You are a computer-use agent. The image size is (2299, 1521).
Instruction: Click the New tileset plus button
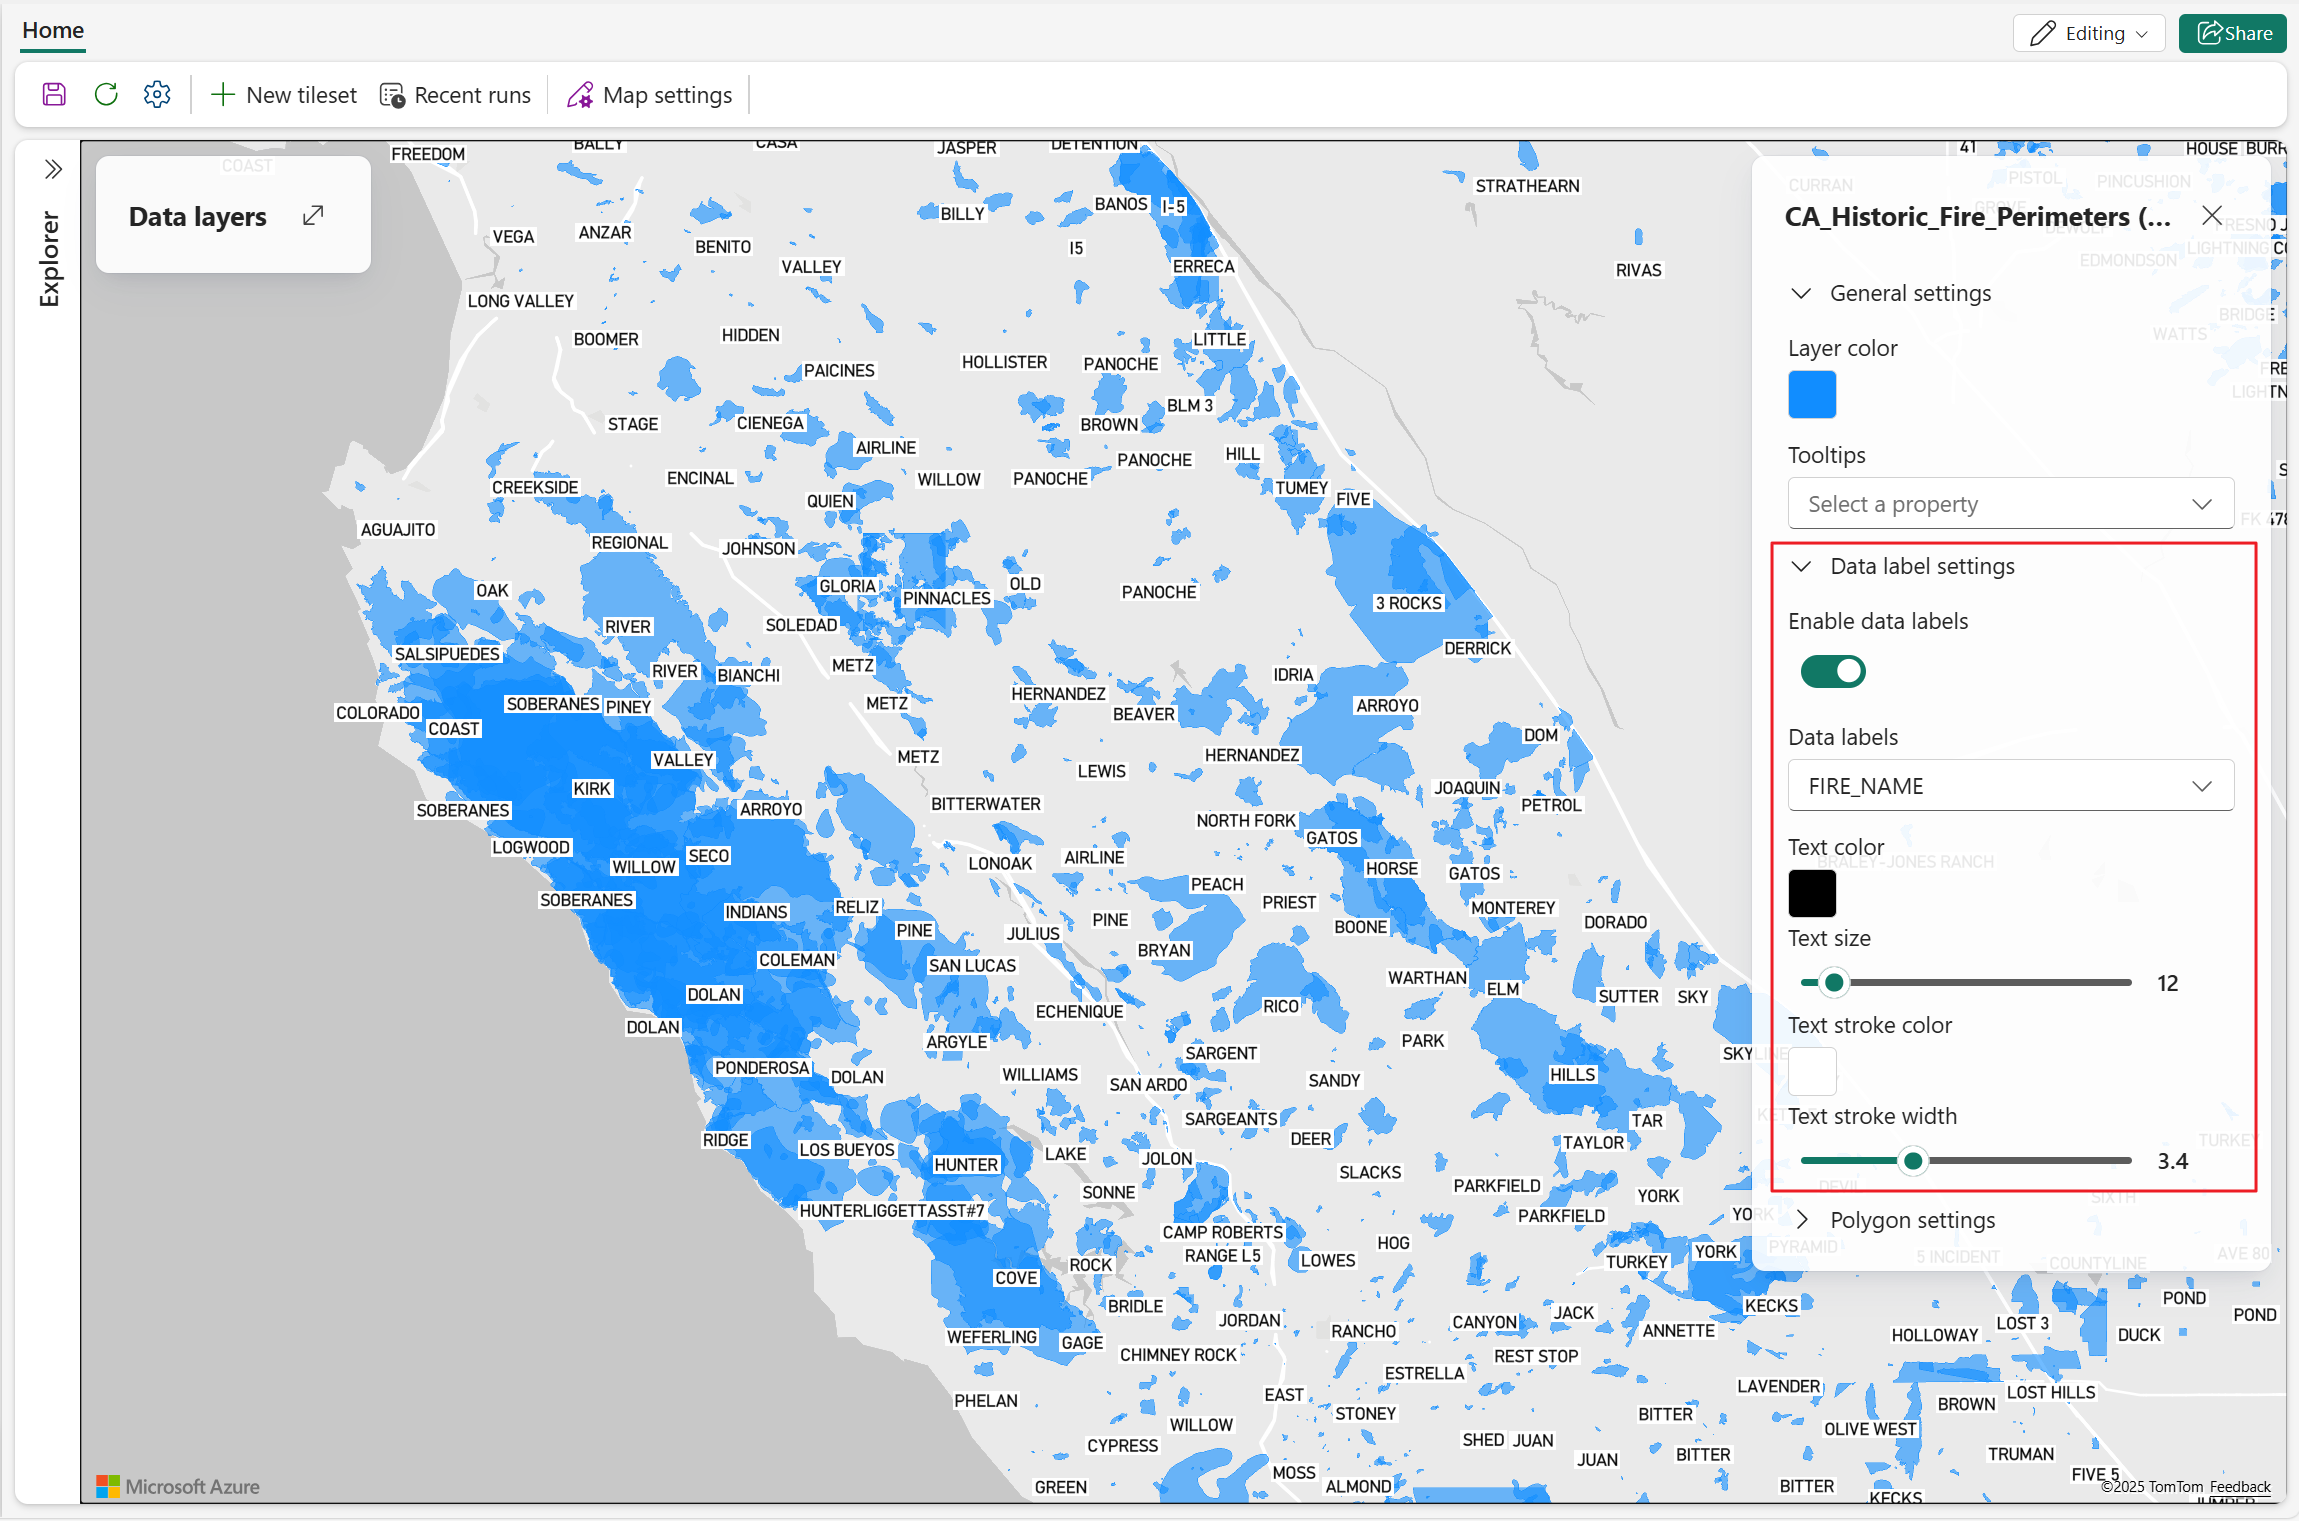pos(284,95)
